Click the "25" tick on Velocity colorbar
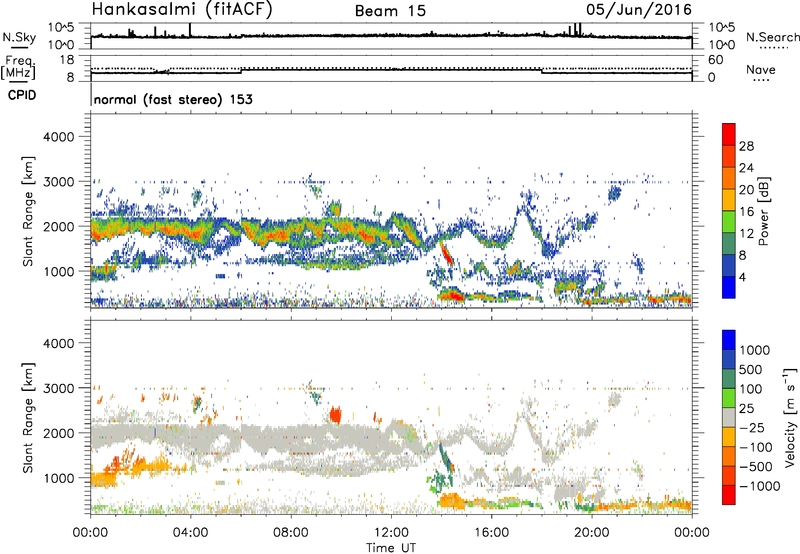This screenshot has height=554, width=800. pyautogui.click(x=746, y=409)
